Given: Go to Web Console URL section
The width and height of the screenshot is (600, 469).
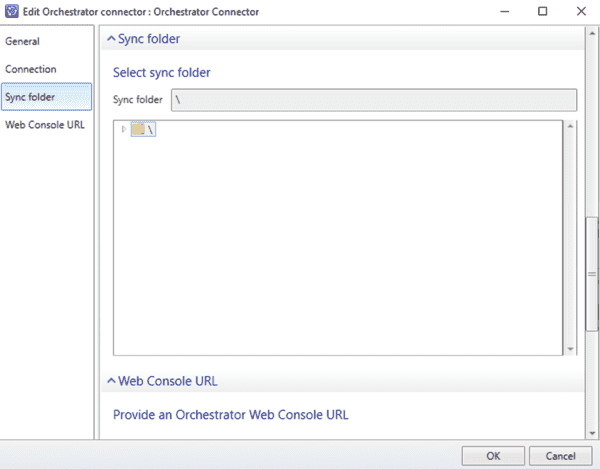Looking at the screenshot, I should coord(45,125).
